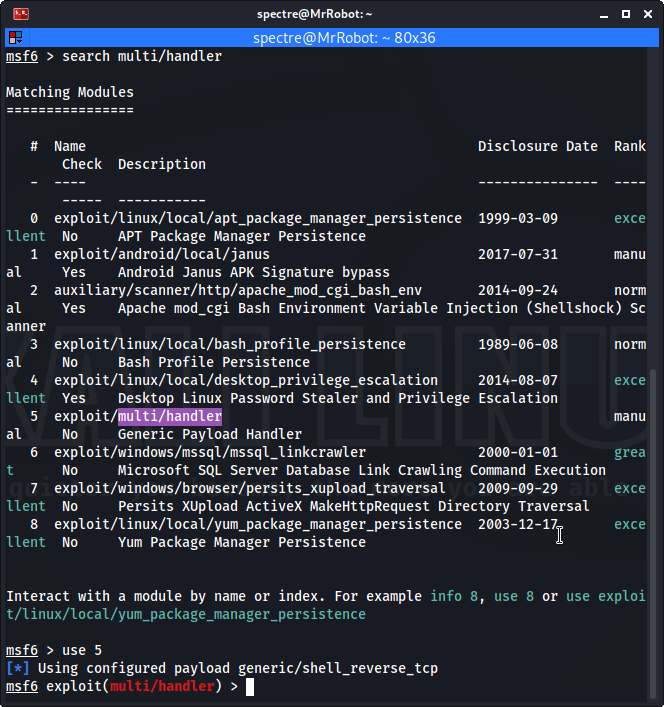Viewport: 664px width, 707px height.
Task: Click the 'search multi/handler' command text
Action: tap(142, 56)
